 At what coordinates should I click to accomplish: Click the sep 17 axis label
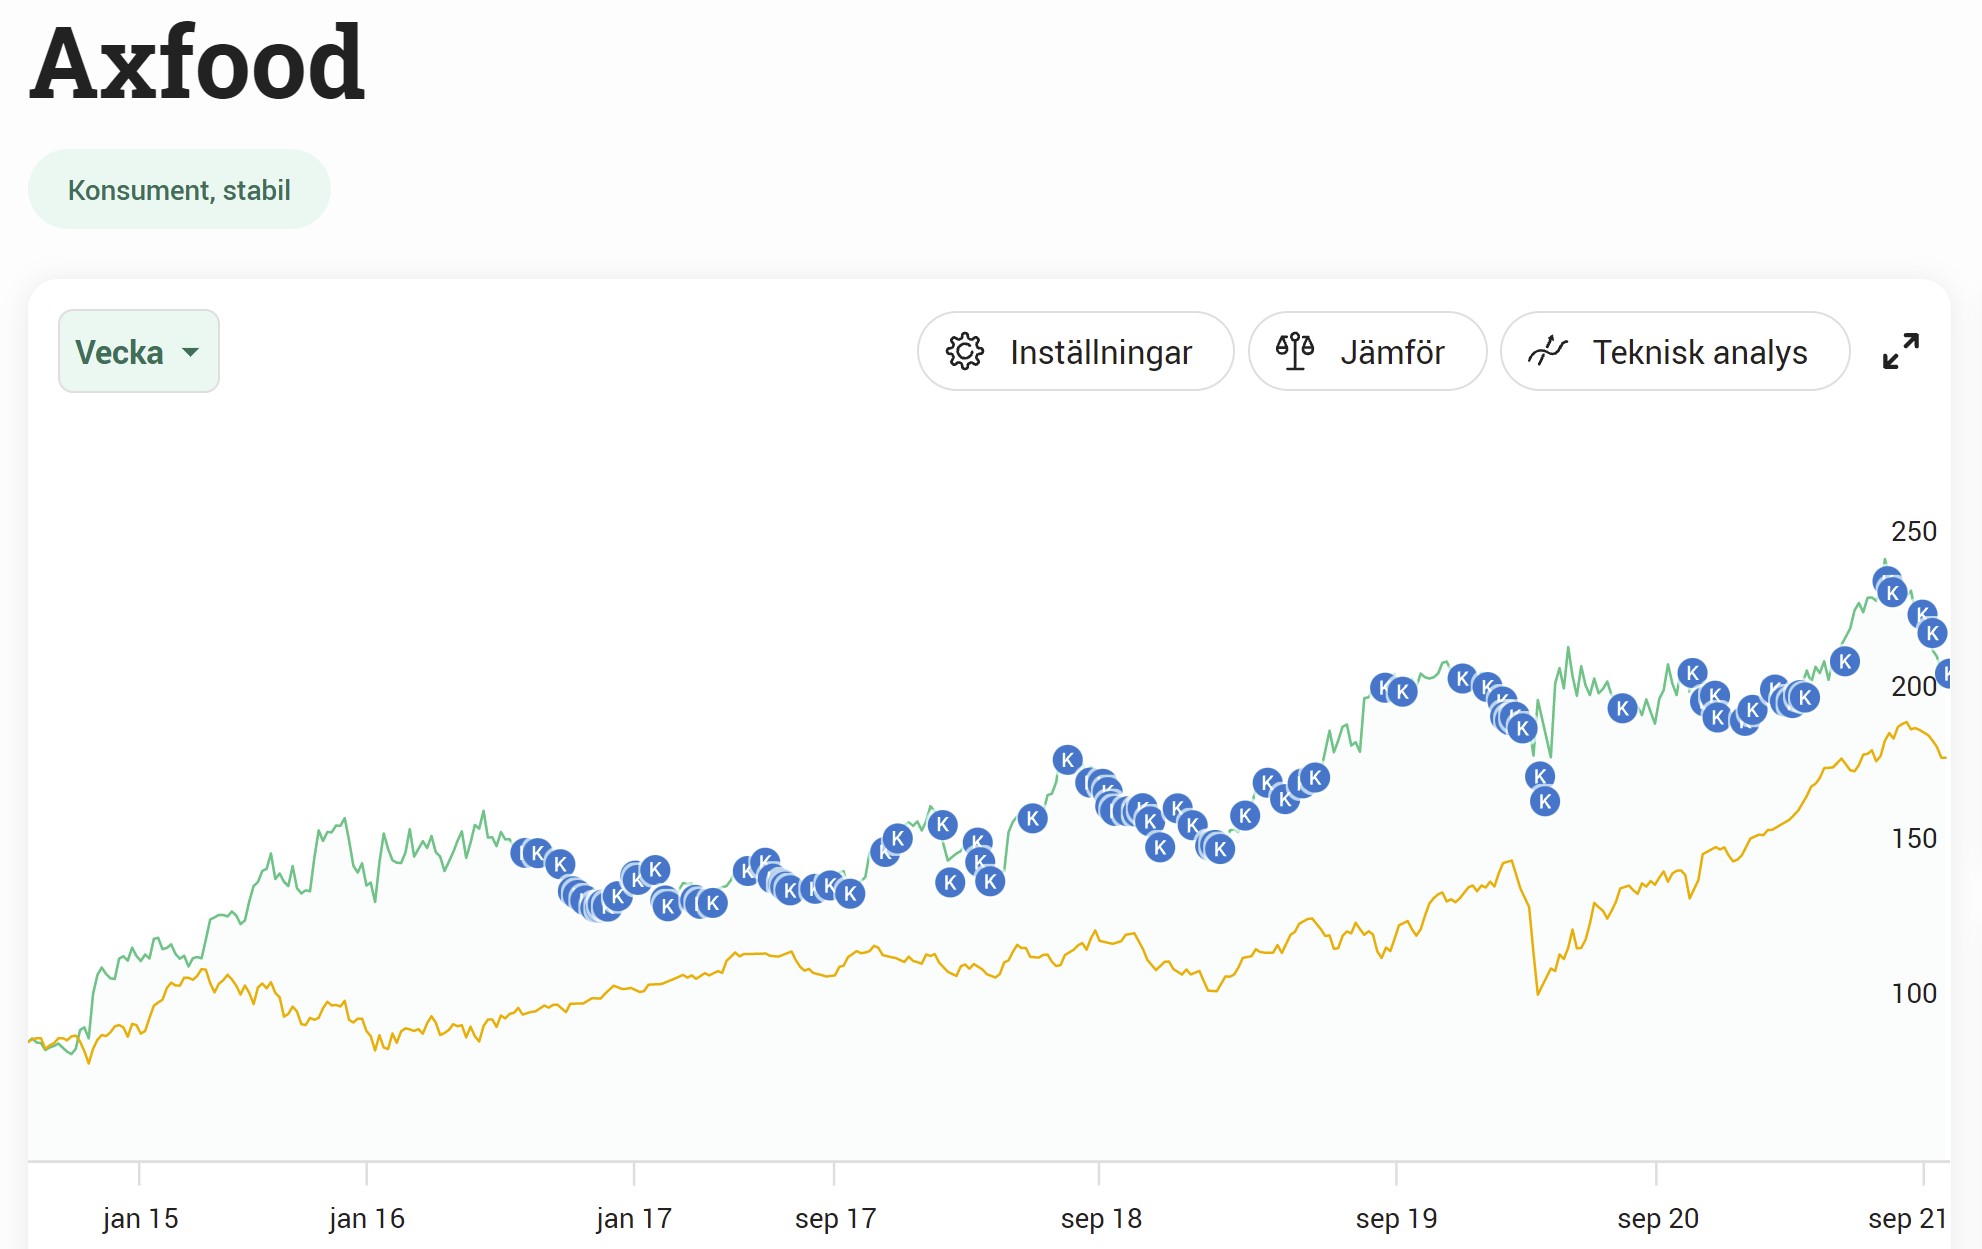coord(835,1218)
